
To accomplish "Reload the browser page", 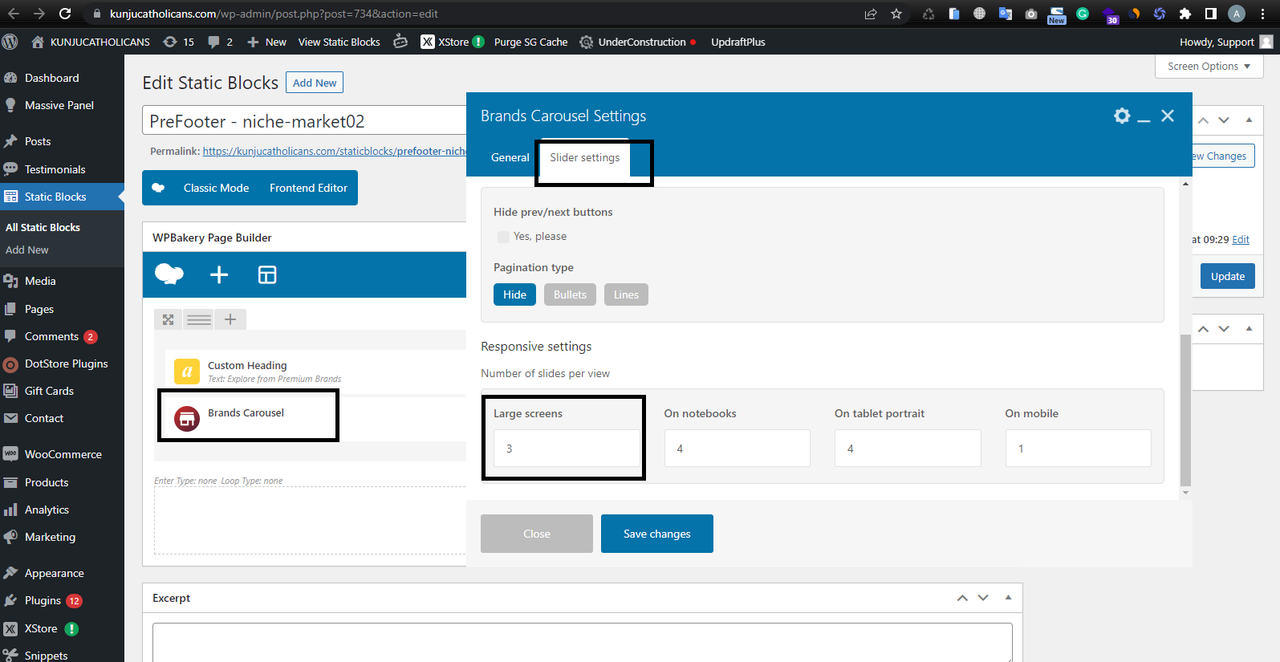I will pyautogui.click(x=65, y=14).
